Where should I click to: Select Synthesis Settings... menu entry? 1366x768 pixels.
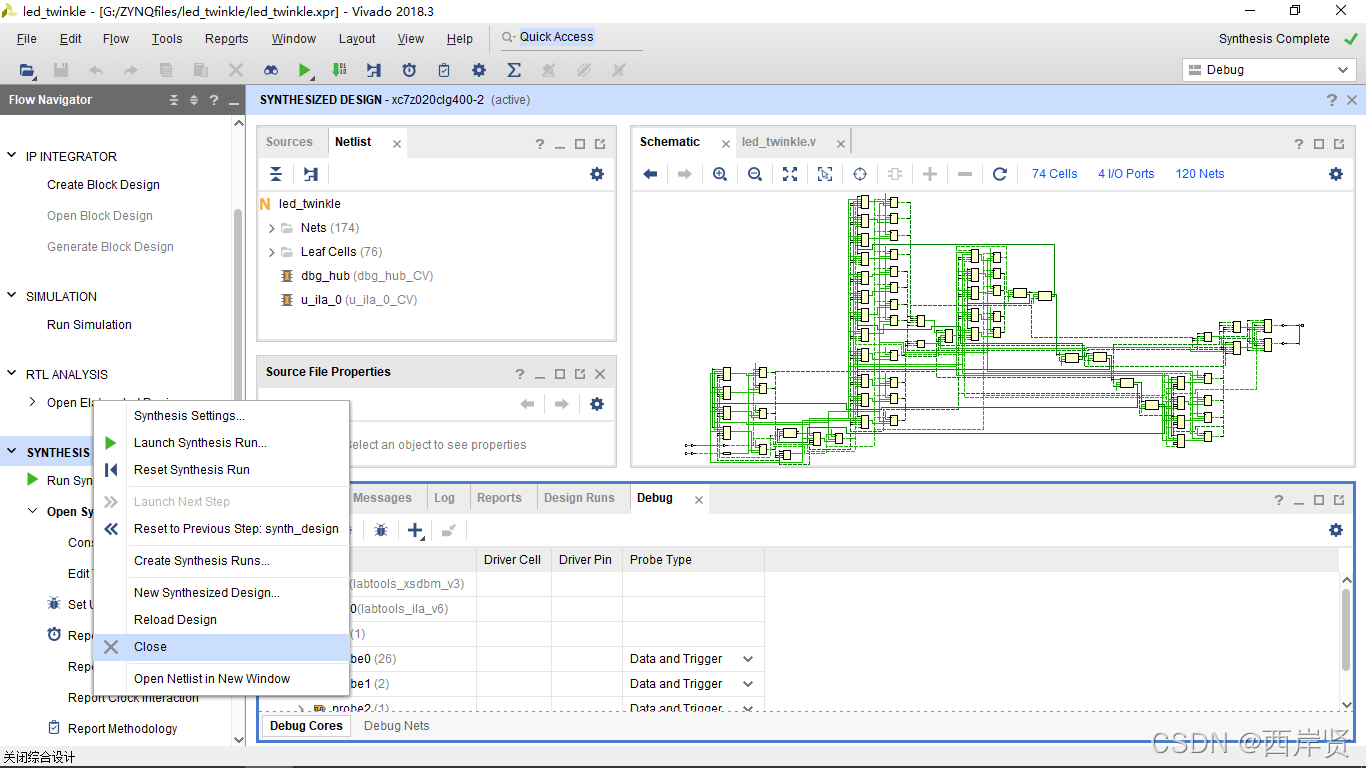coord(221,416)
